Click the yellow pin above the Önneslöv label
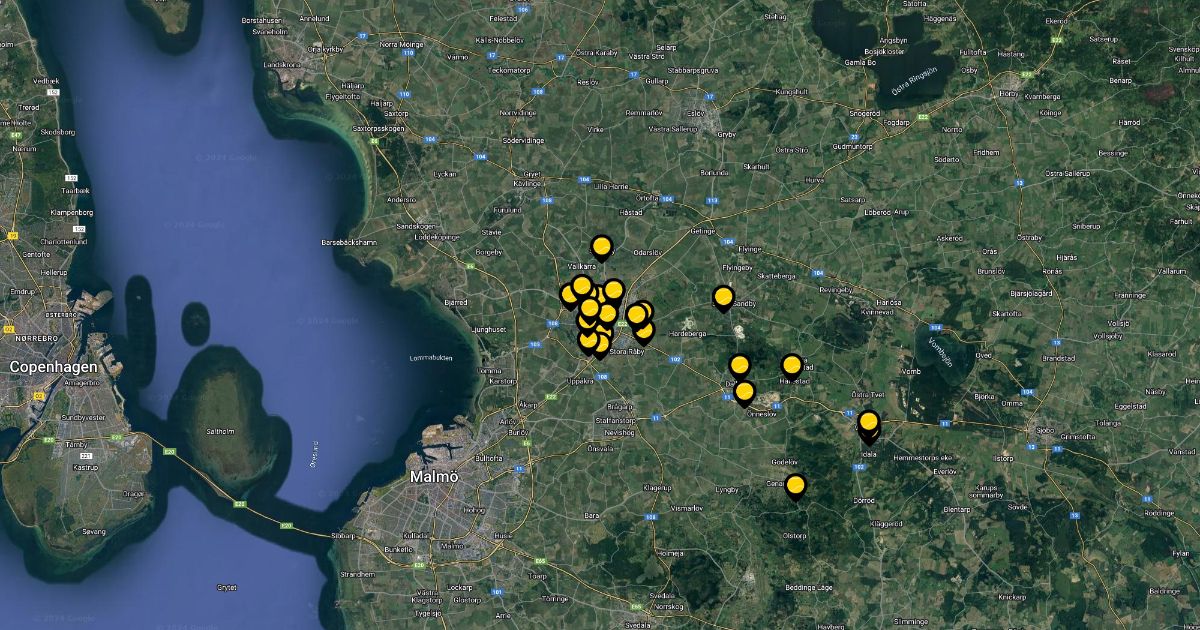The height and width of the screenshot is (630, 1200). [744, 392]
